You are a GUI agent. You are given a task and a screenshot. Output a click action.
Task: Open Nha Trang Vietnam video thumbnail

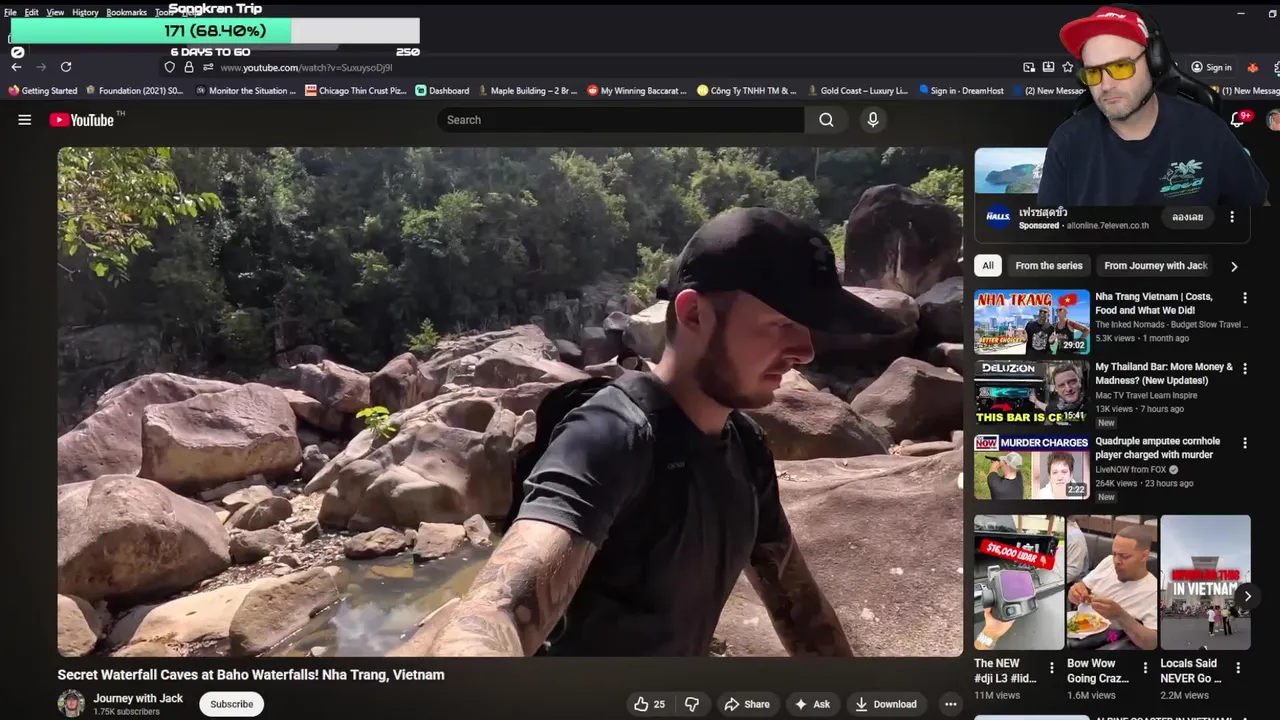[1032, 322]
